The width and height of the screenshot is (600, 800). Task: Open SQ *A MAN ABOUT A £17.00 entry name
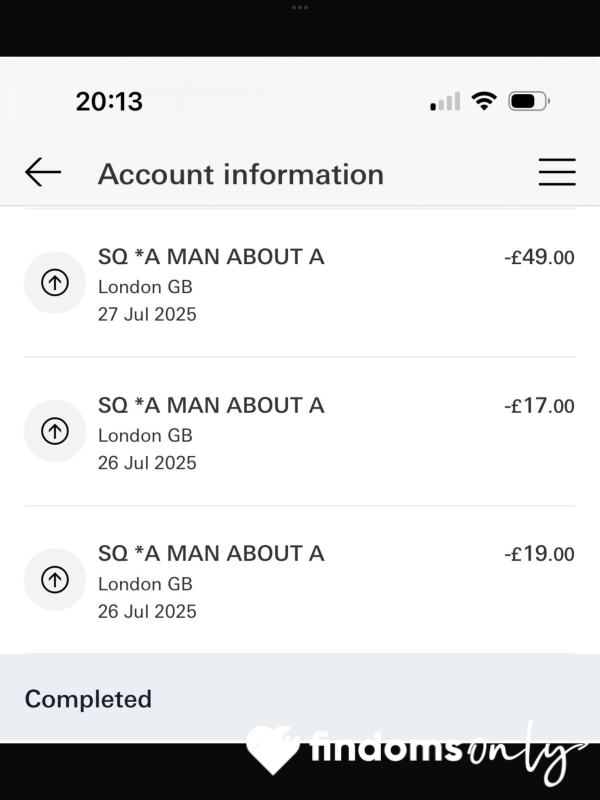pyautogui.click(x=211, y=406)
